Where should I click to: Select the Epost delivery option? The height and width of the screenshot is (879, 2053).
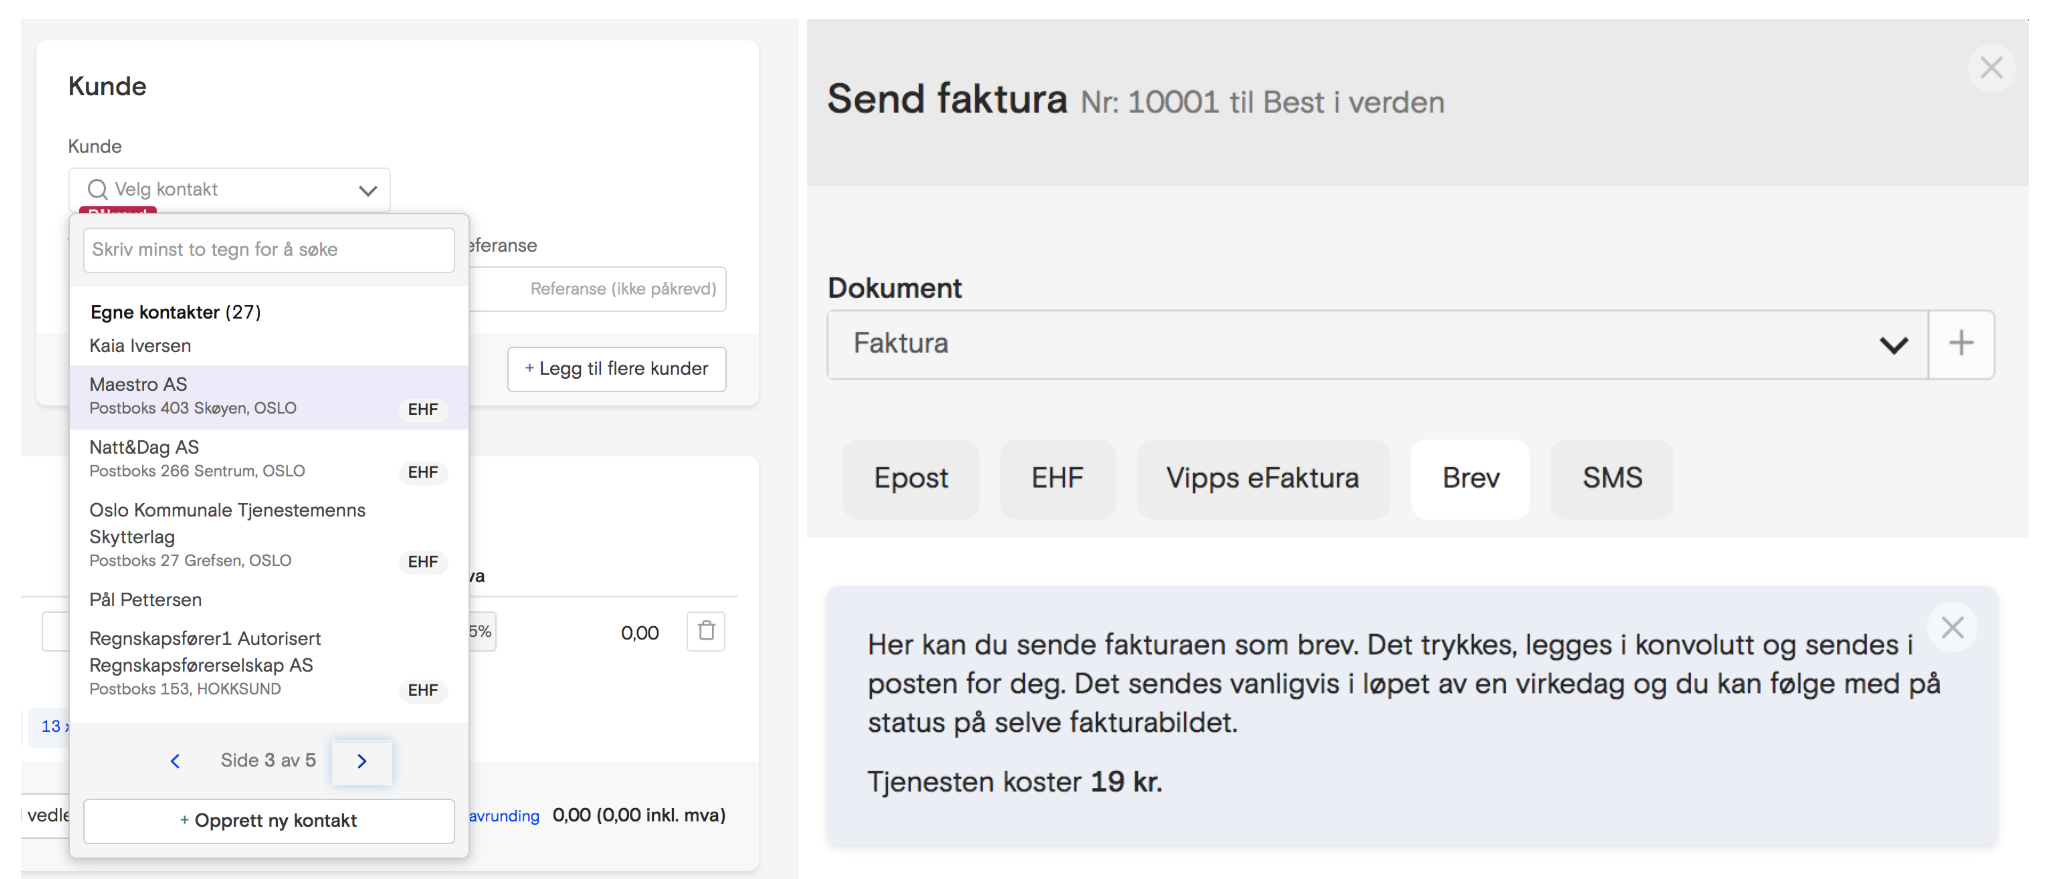(x=911, y=478)
